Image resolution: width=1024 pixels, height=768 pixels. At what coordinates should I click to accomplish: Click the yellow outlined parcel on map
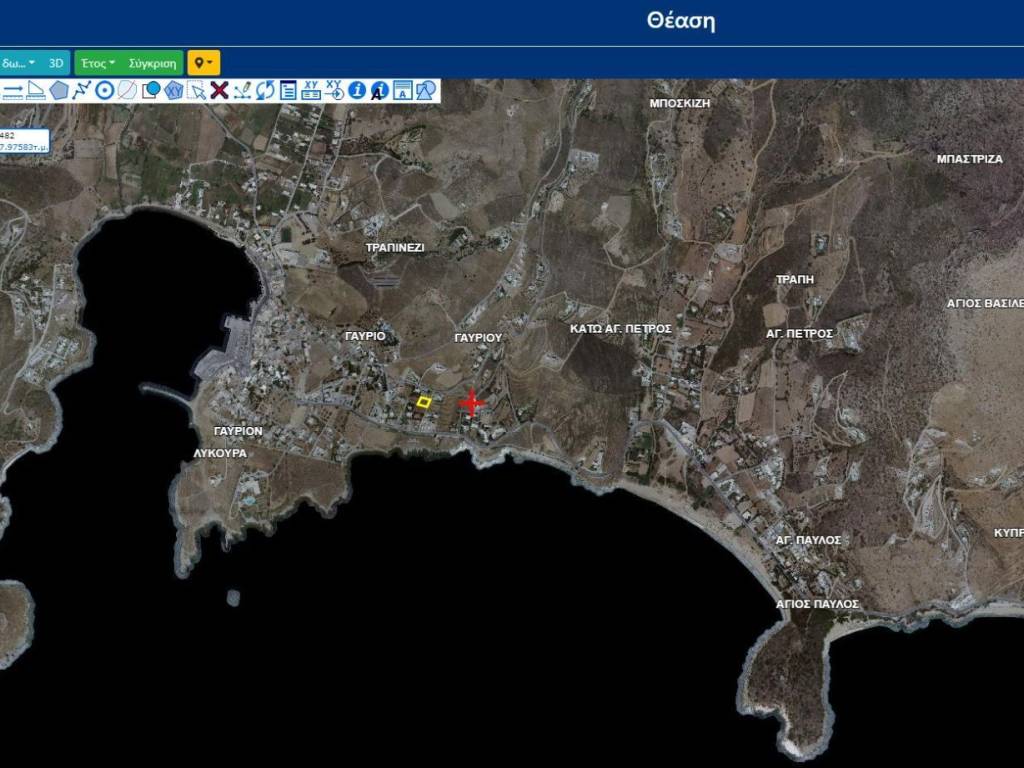tap(423, 402)
